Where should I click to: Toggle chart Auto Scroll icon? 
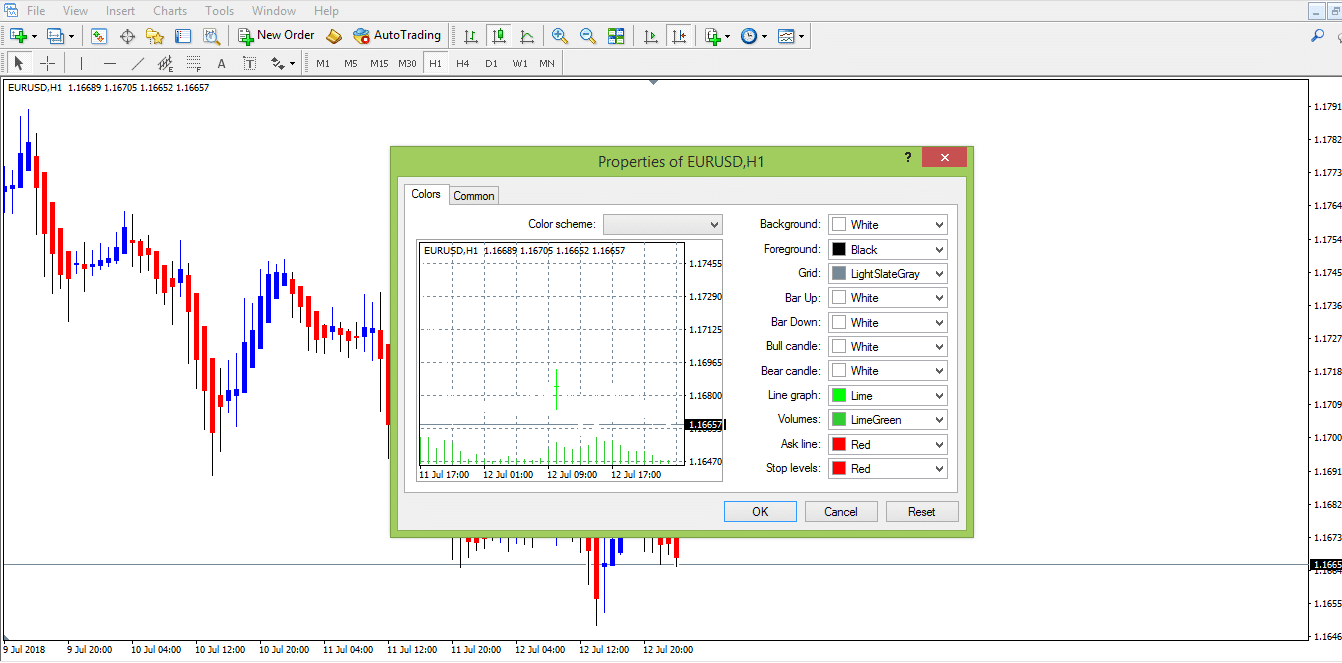pyautogui.click(x=651, y=36)
